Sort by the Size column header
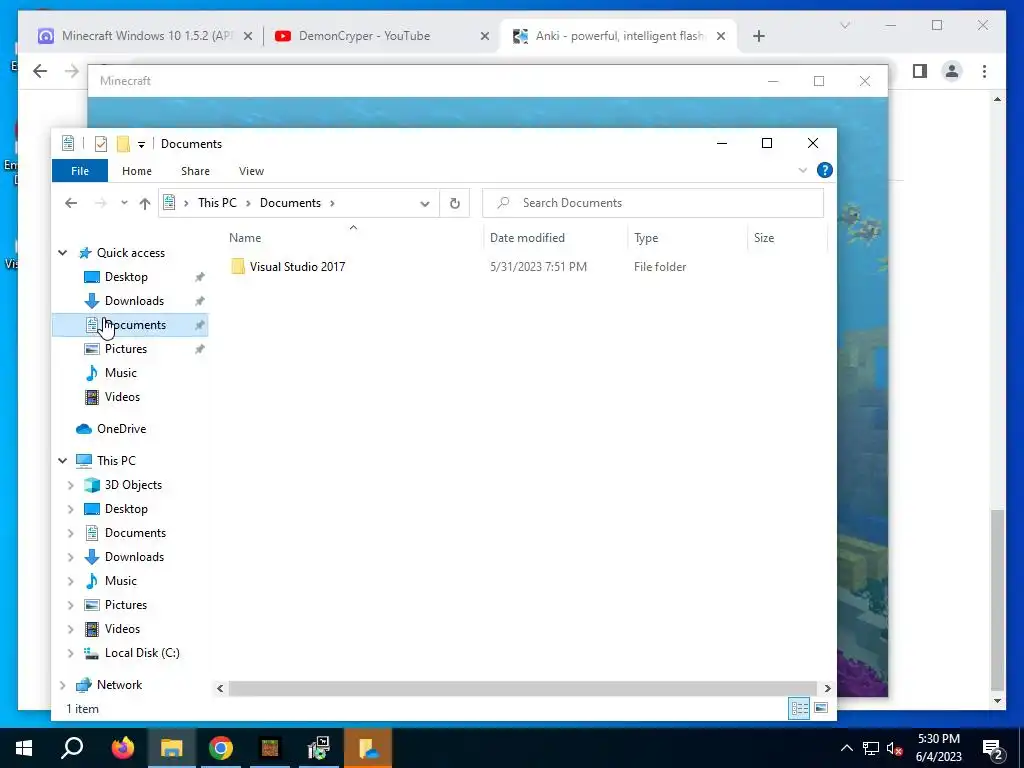 pyautogui.click(x=764, y=238)
